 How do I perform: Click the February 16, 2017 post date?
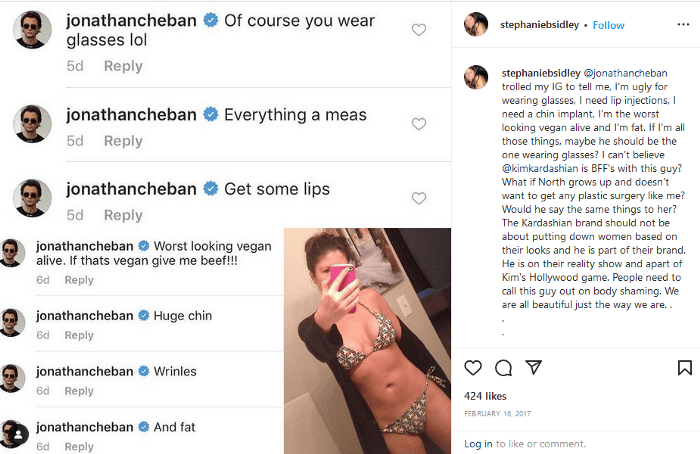(498, 413)
